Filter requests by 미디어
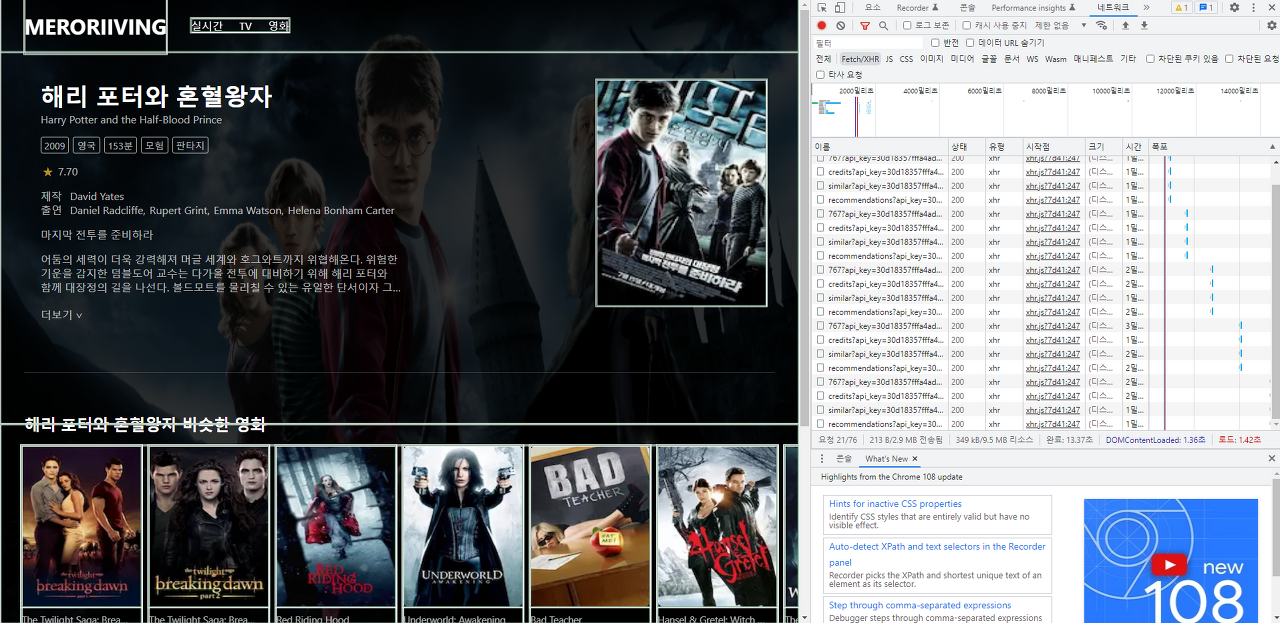Screen dimensions: 1280x623 [x=962, y=59]
